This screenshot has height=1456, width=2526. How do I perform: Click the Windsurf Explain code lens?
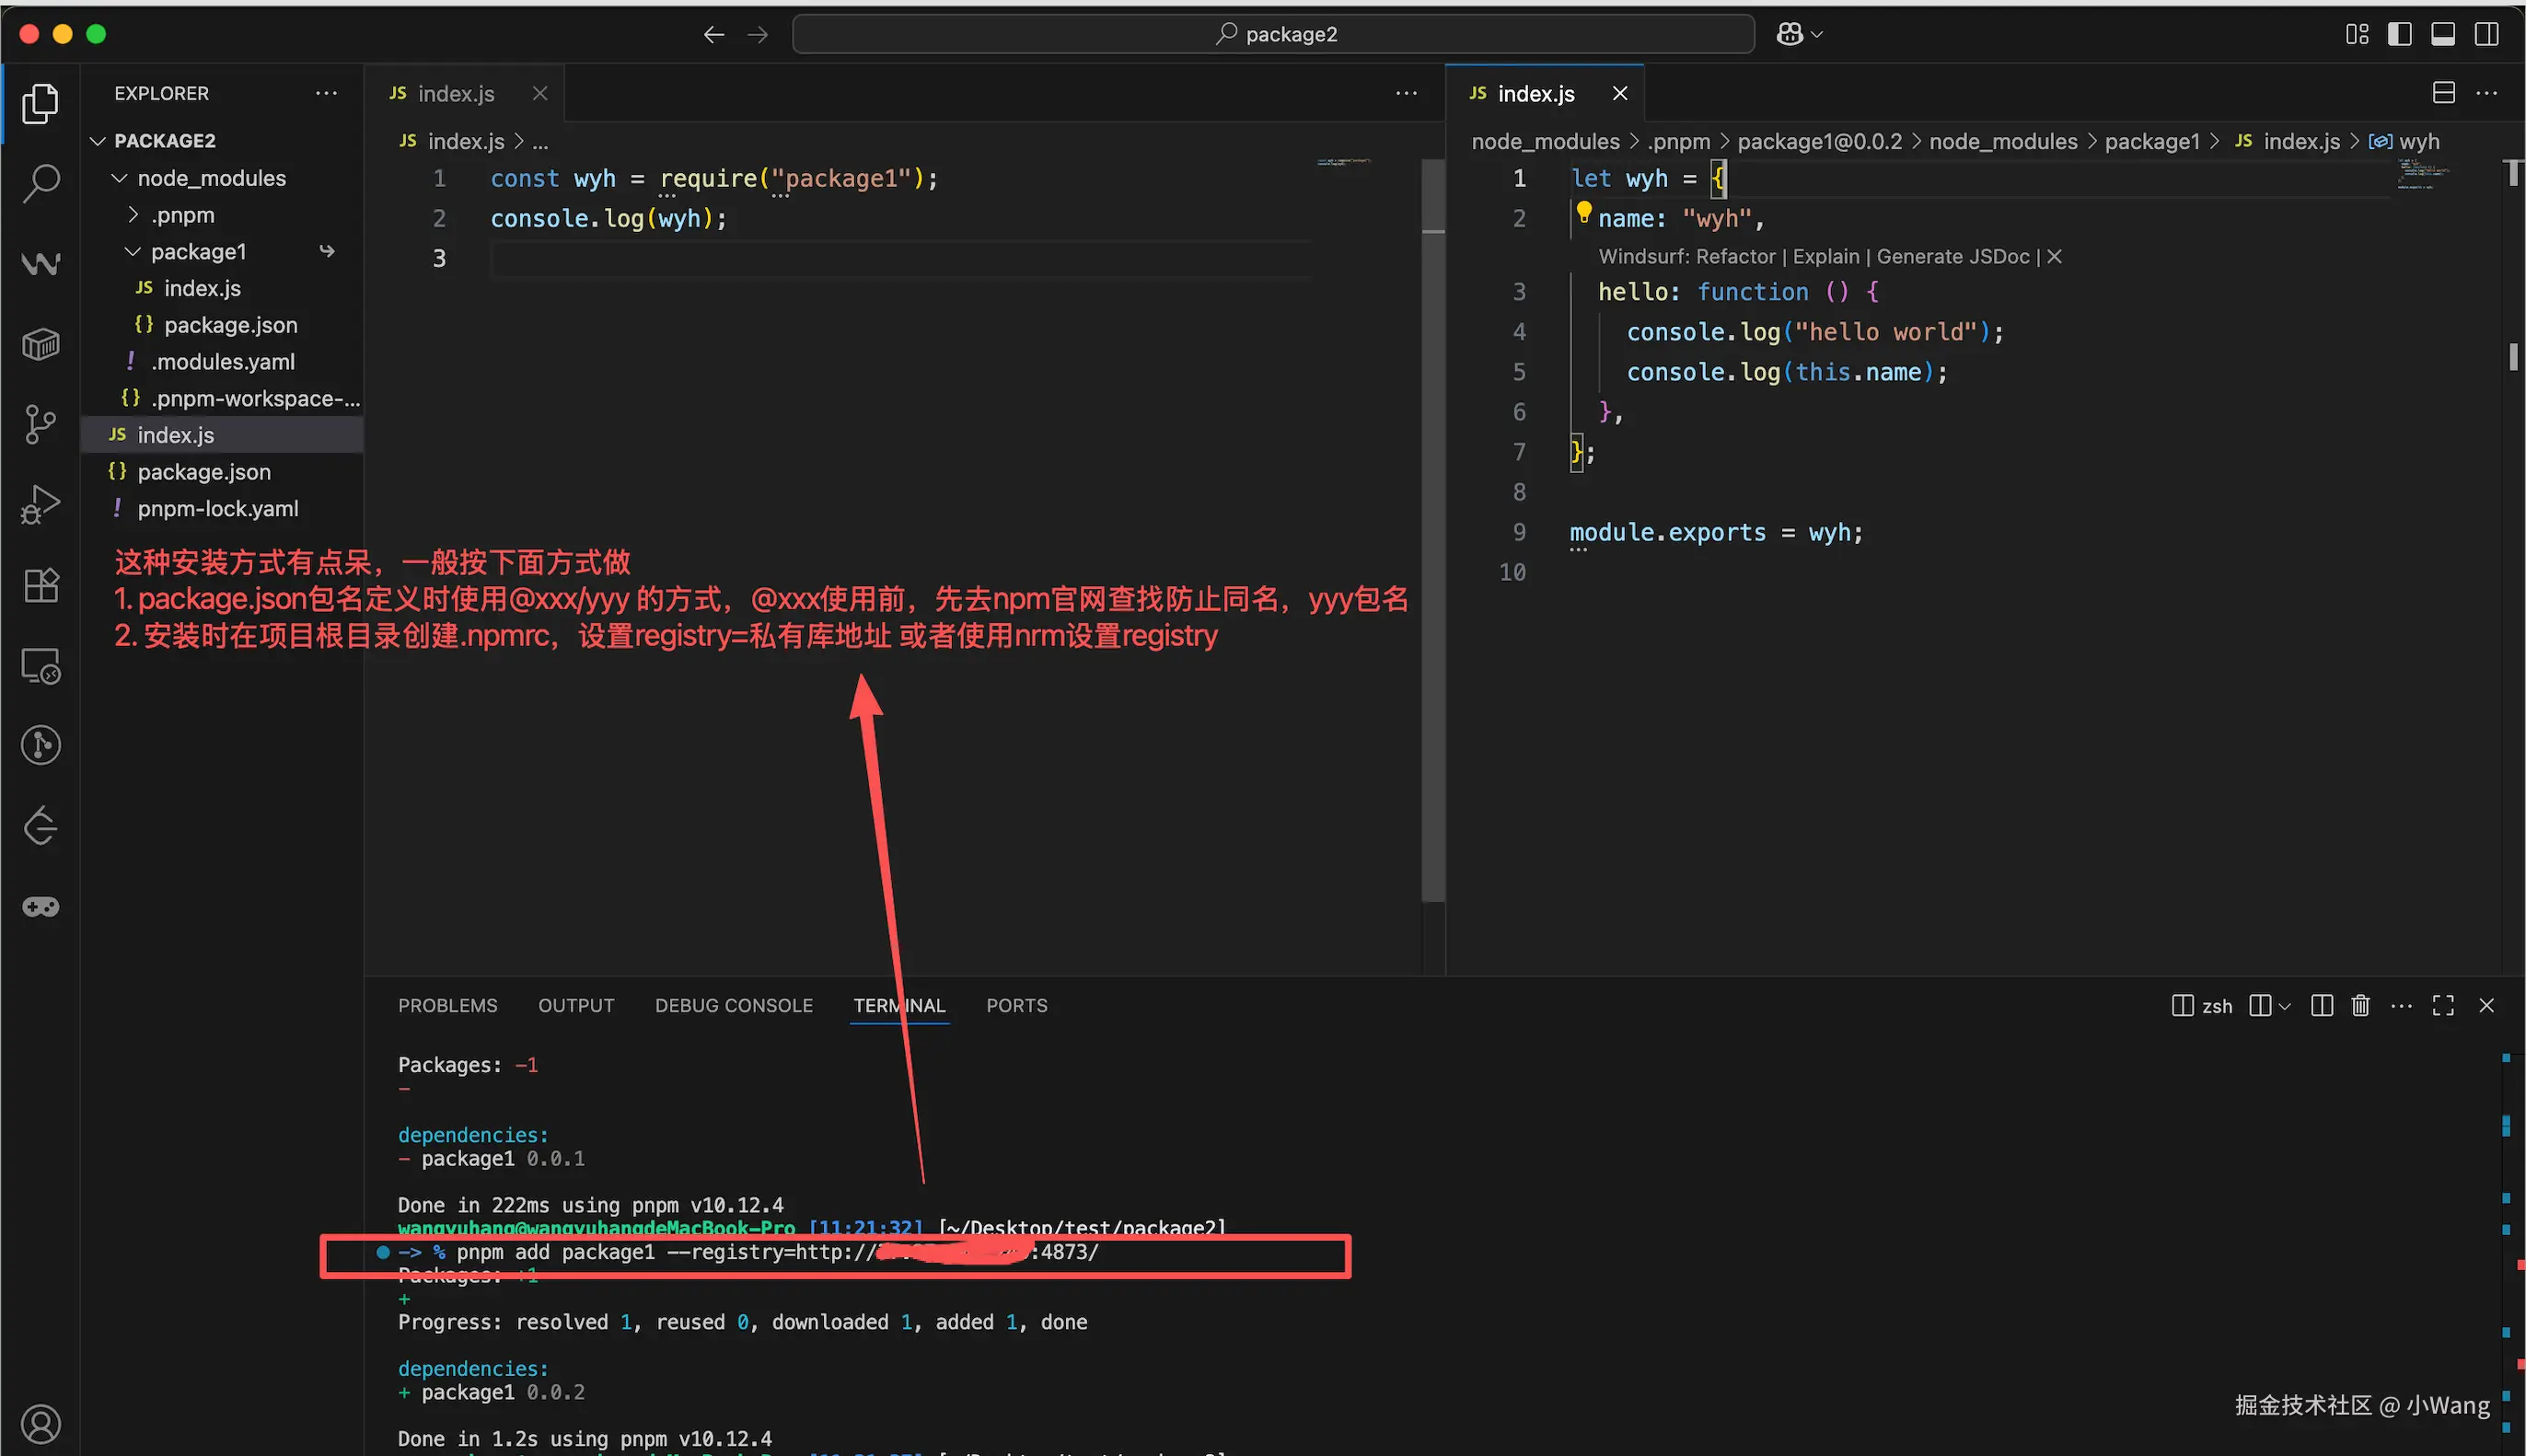click(x=1825, y=256)
